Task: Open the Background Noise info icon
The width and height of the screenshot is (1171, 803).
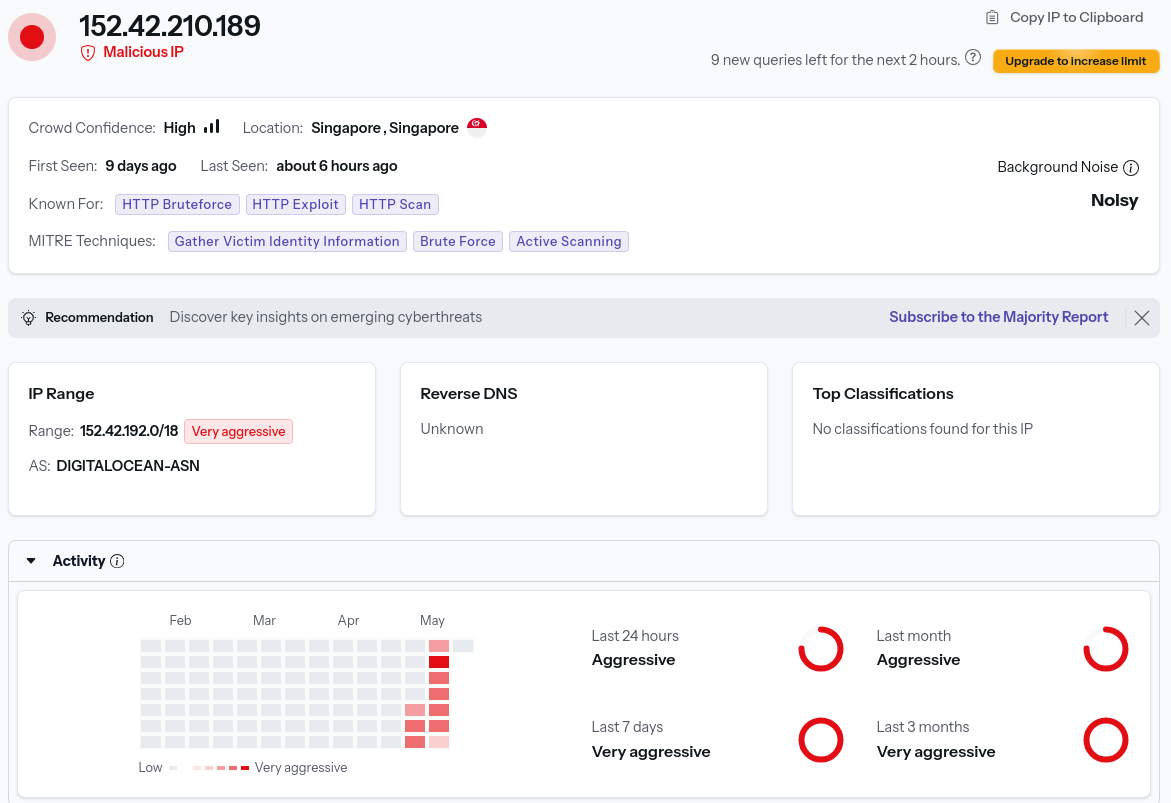Action: (x=1131, y=168)
